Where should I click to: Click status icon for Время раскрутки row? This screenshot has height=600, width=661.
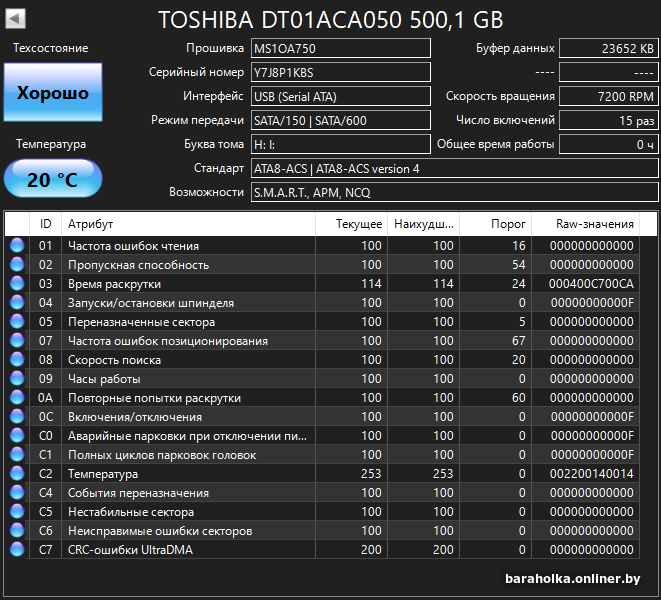[17, 284]
